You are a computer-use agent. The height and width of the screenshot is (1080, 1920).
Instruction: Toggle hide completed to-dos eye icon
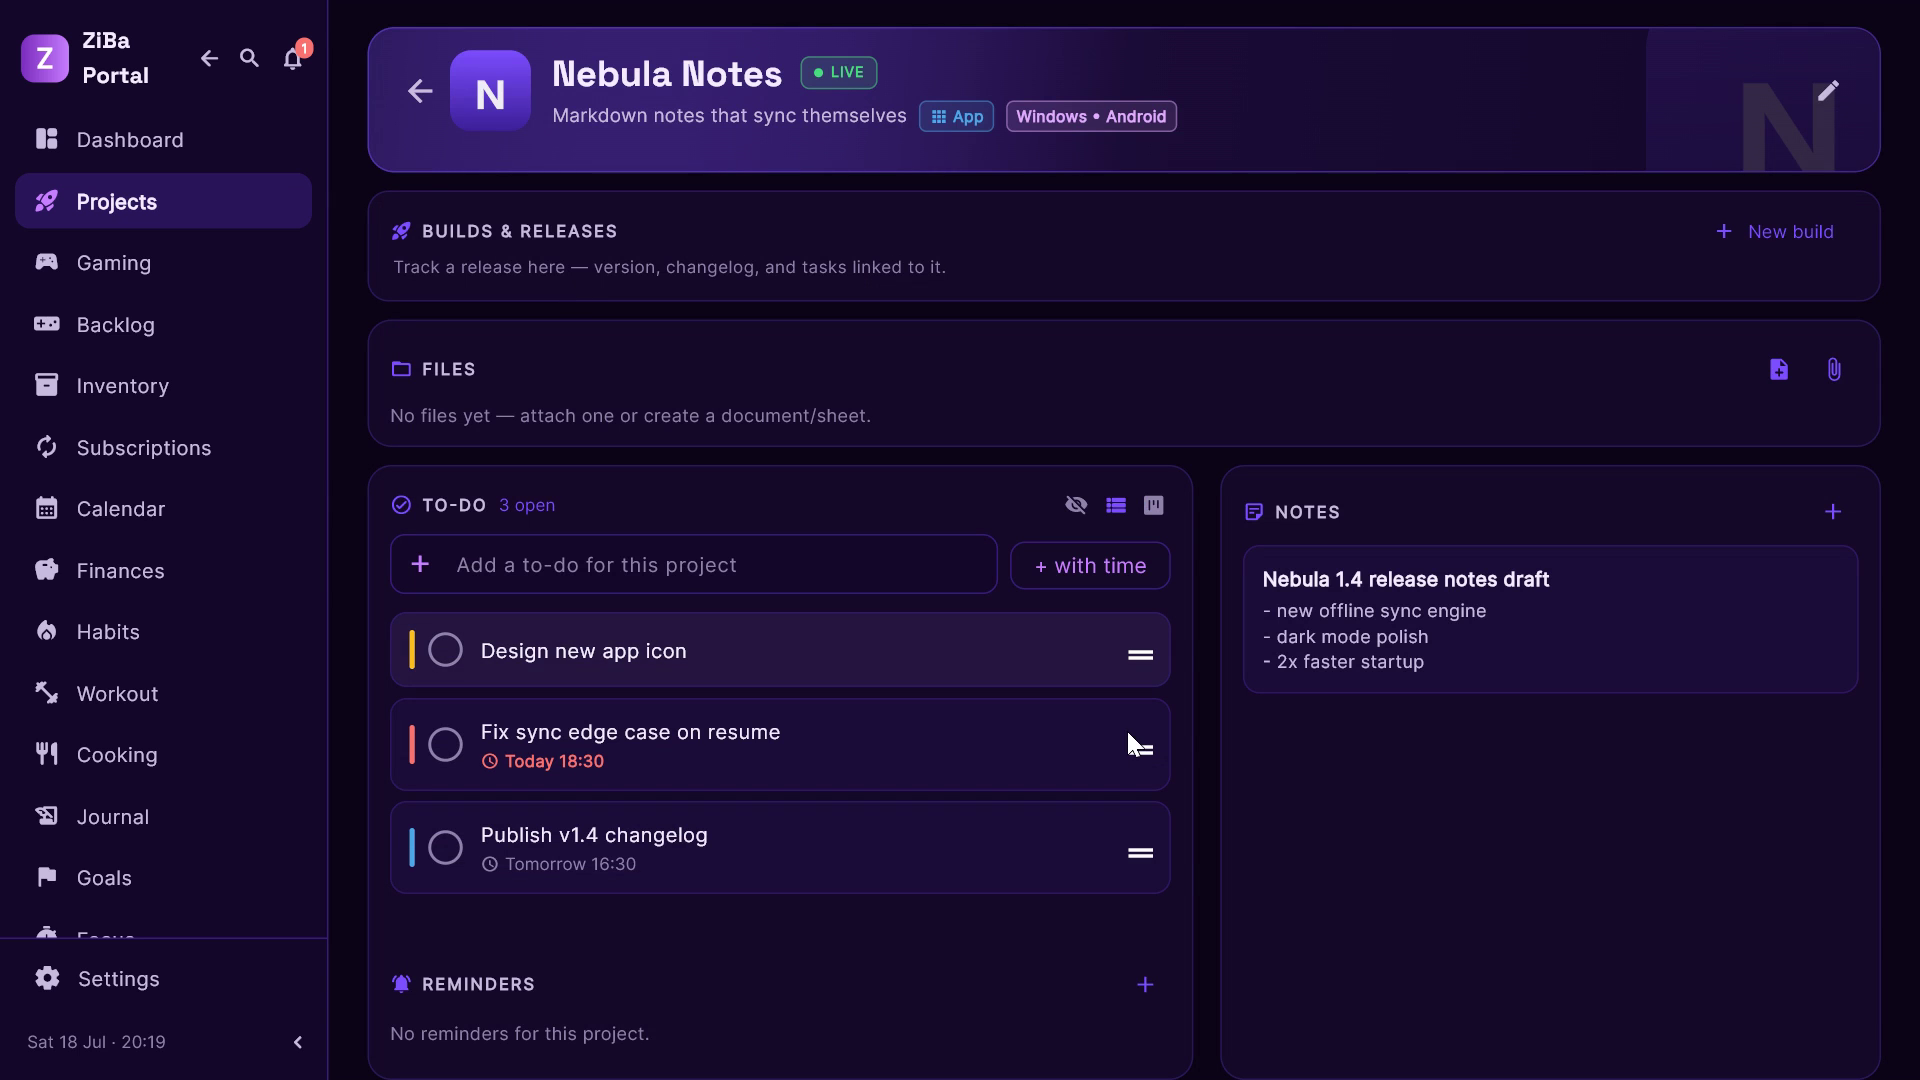click(x=1076, y=505)
